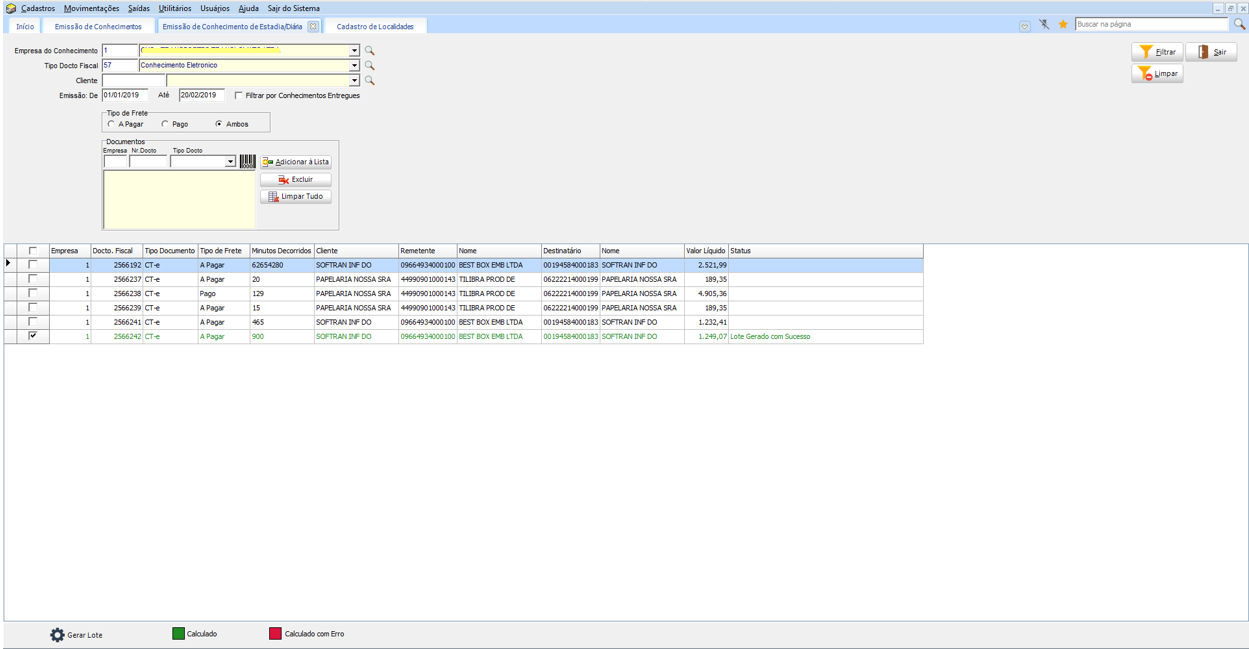Click the pin icon near page search
Screen dimensions: 1249x649
1044,25
